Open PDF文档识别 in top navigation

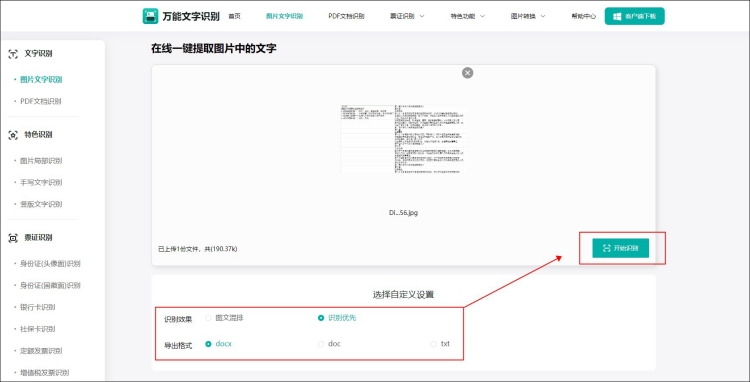pos(346,16)
